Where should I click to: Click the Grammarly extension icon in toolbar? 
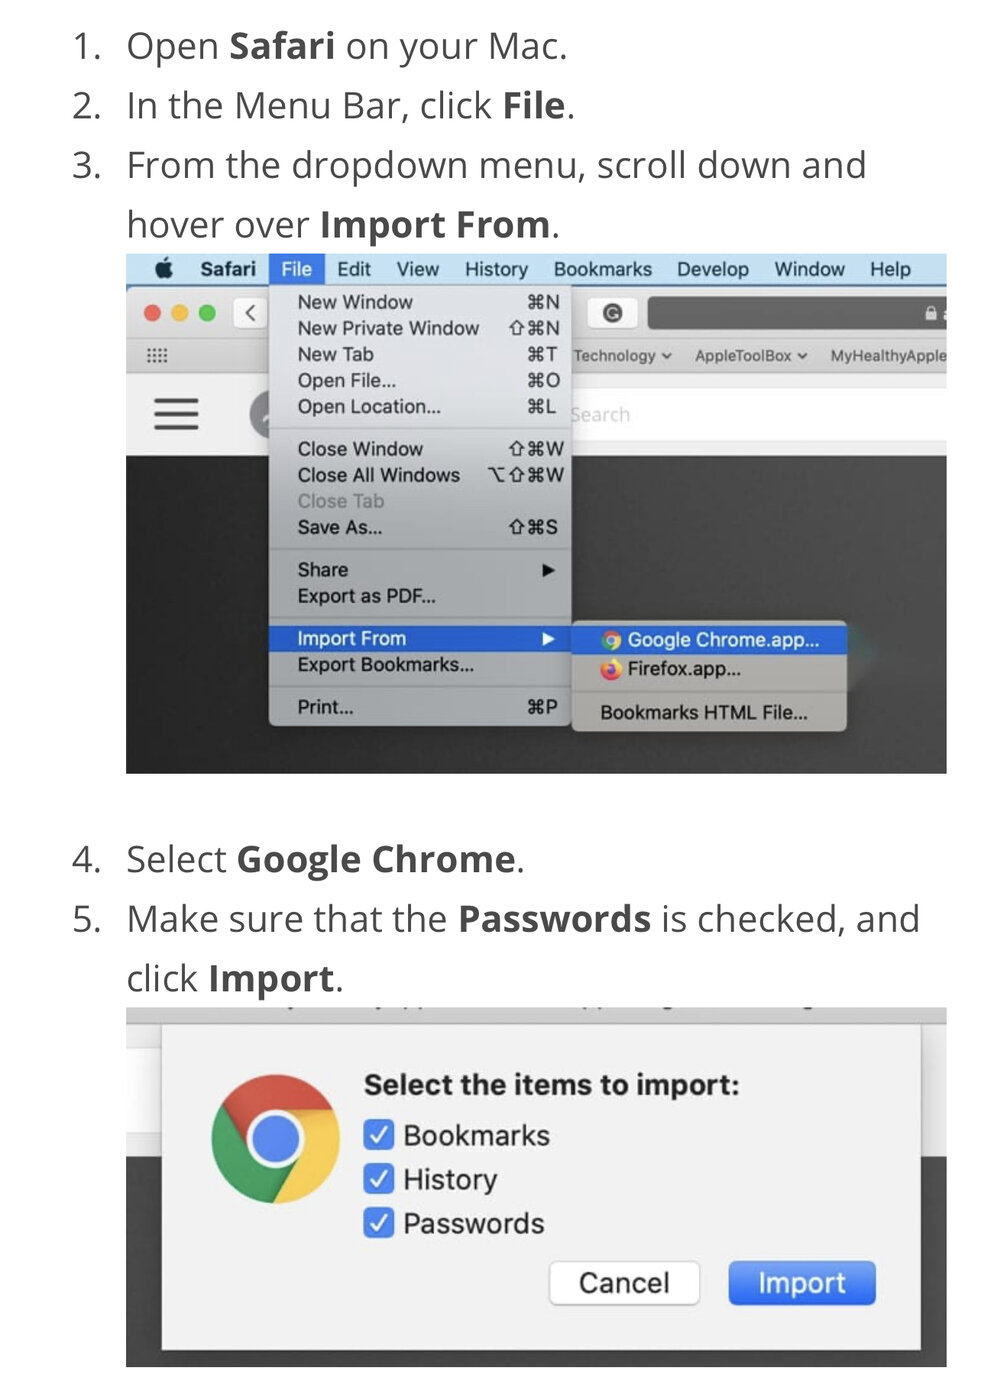(x=612, y=313)
